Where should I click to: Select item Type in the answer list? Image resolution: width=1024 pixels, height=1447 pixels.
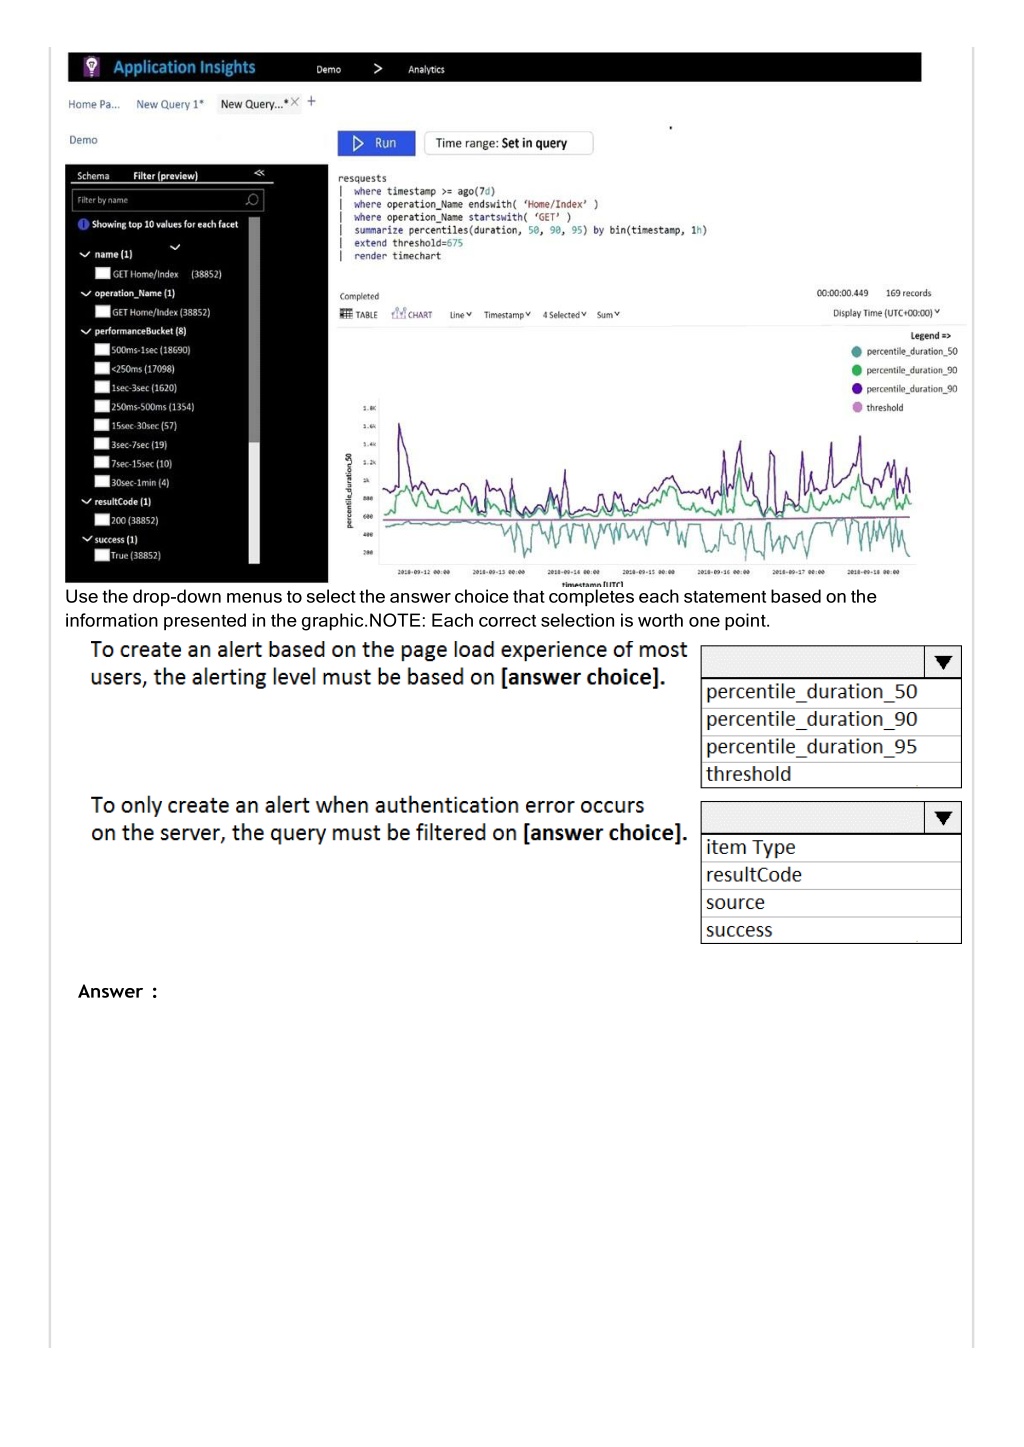pos(831,848)
